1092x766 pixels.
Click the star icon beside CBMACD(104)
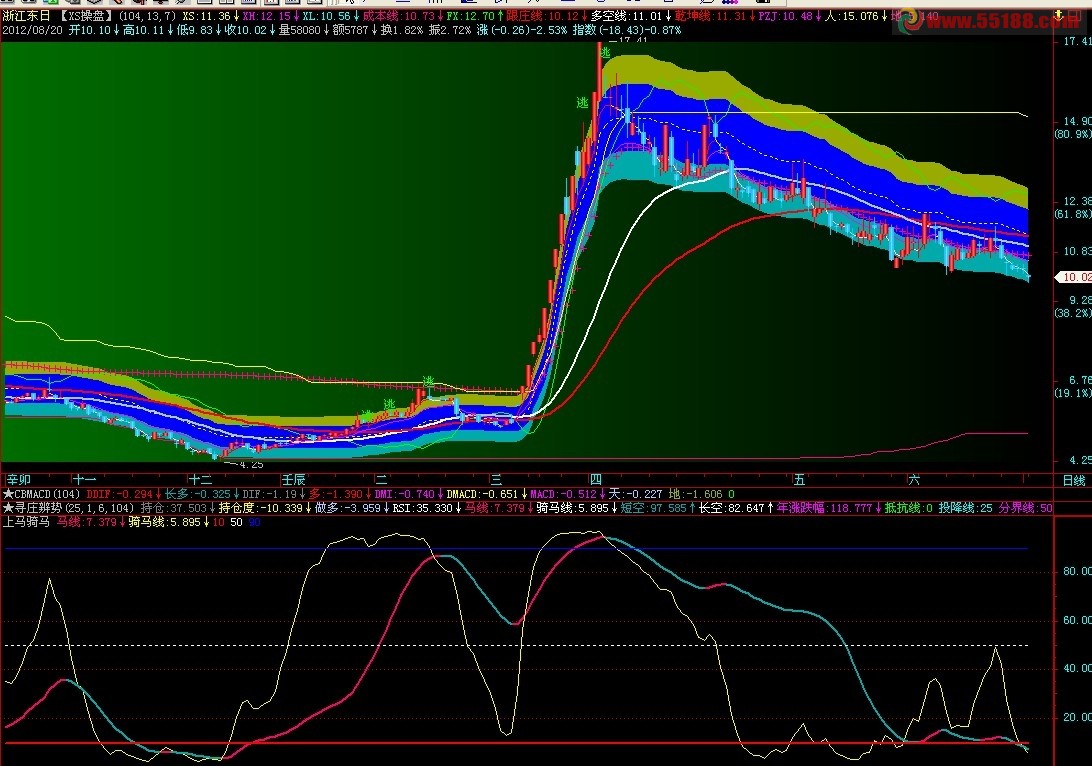(x=8, y=494)
